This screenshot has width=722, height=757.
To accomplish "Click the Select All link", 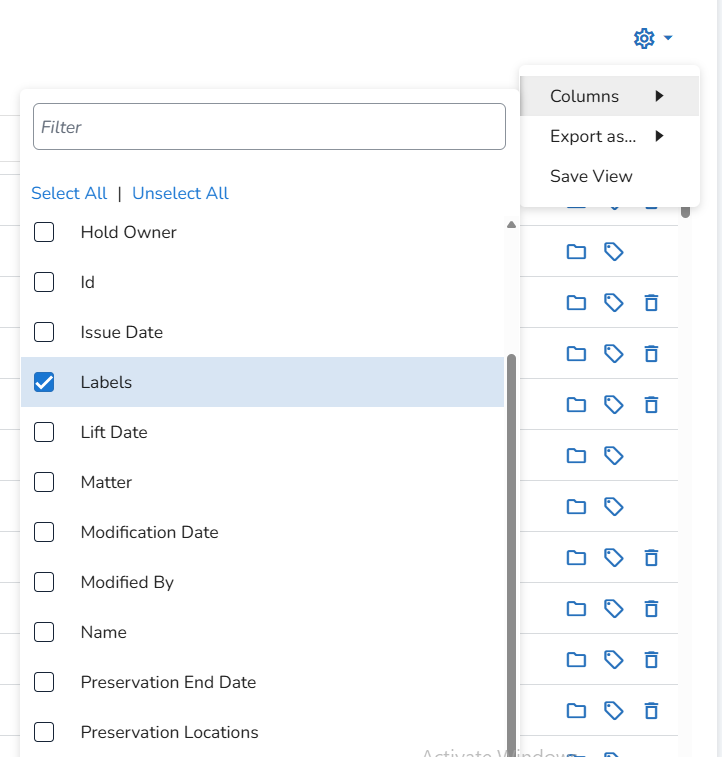I will click(69, 193).
